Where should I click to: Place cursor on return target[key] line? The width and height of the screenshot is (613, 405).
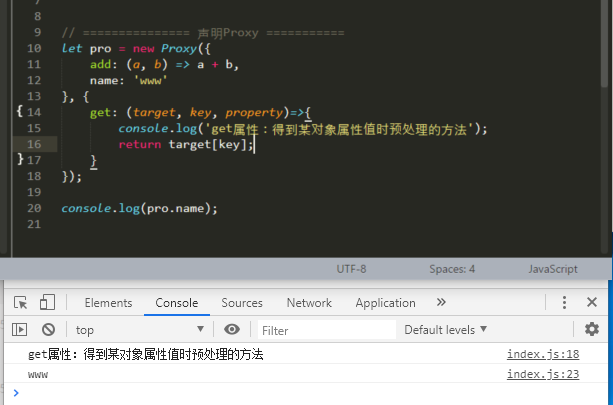pos(186,145)
